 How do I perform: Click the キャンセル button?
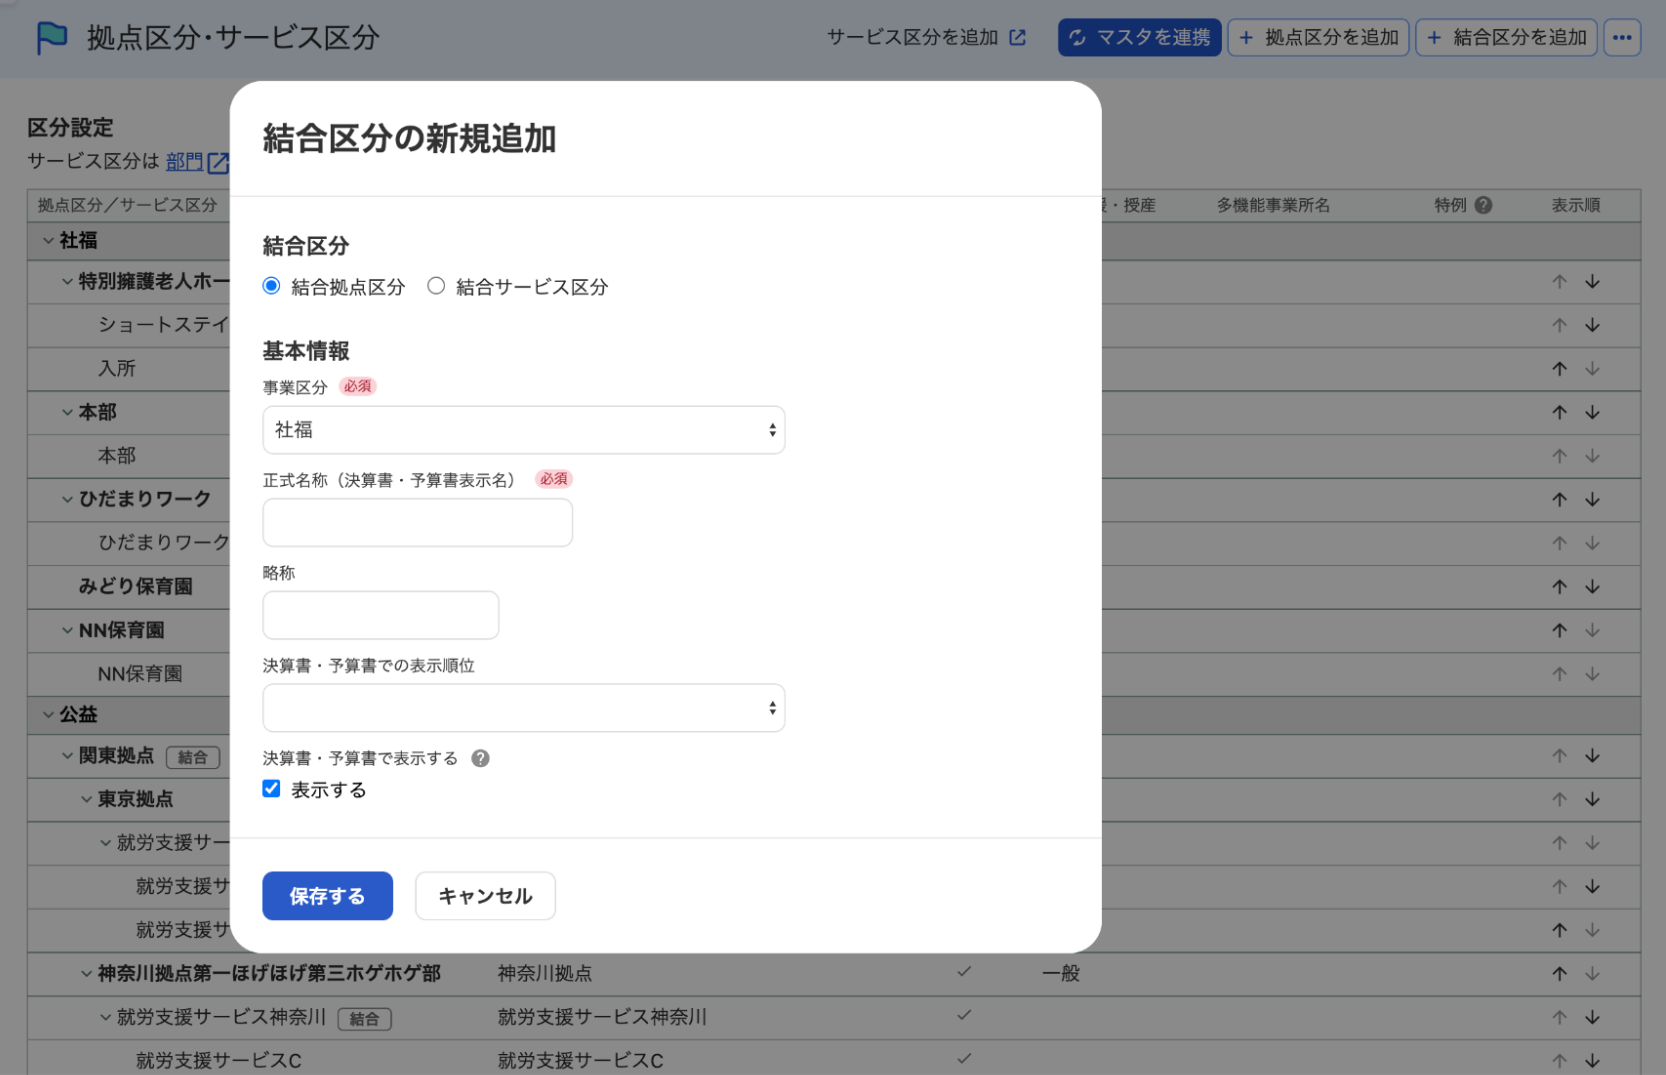485,896
